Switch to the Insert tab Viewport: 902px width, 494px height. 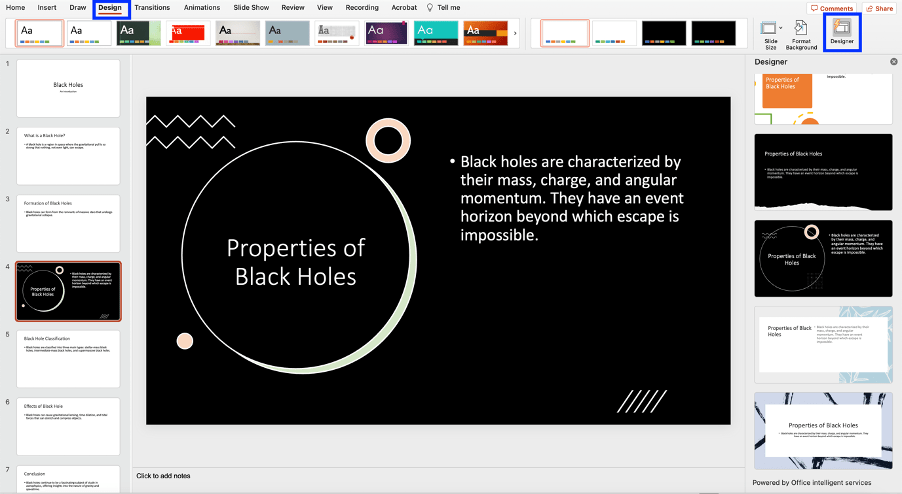coord(47,7)
